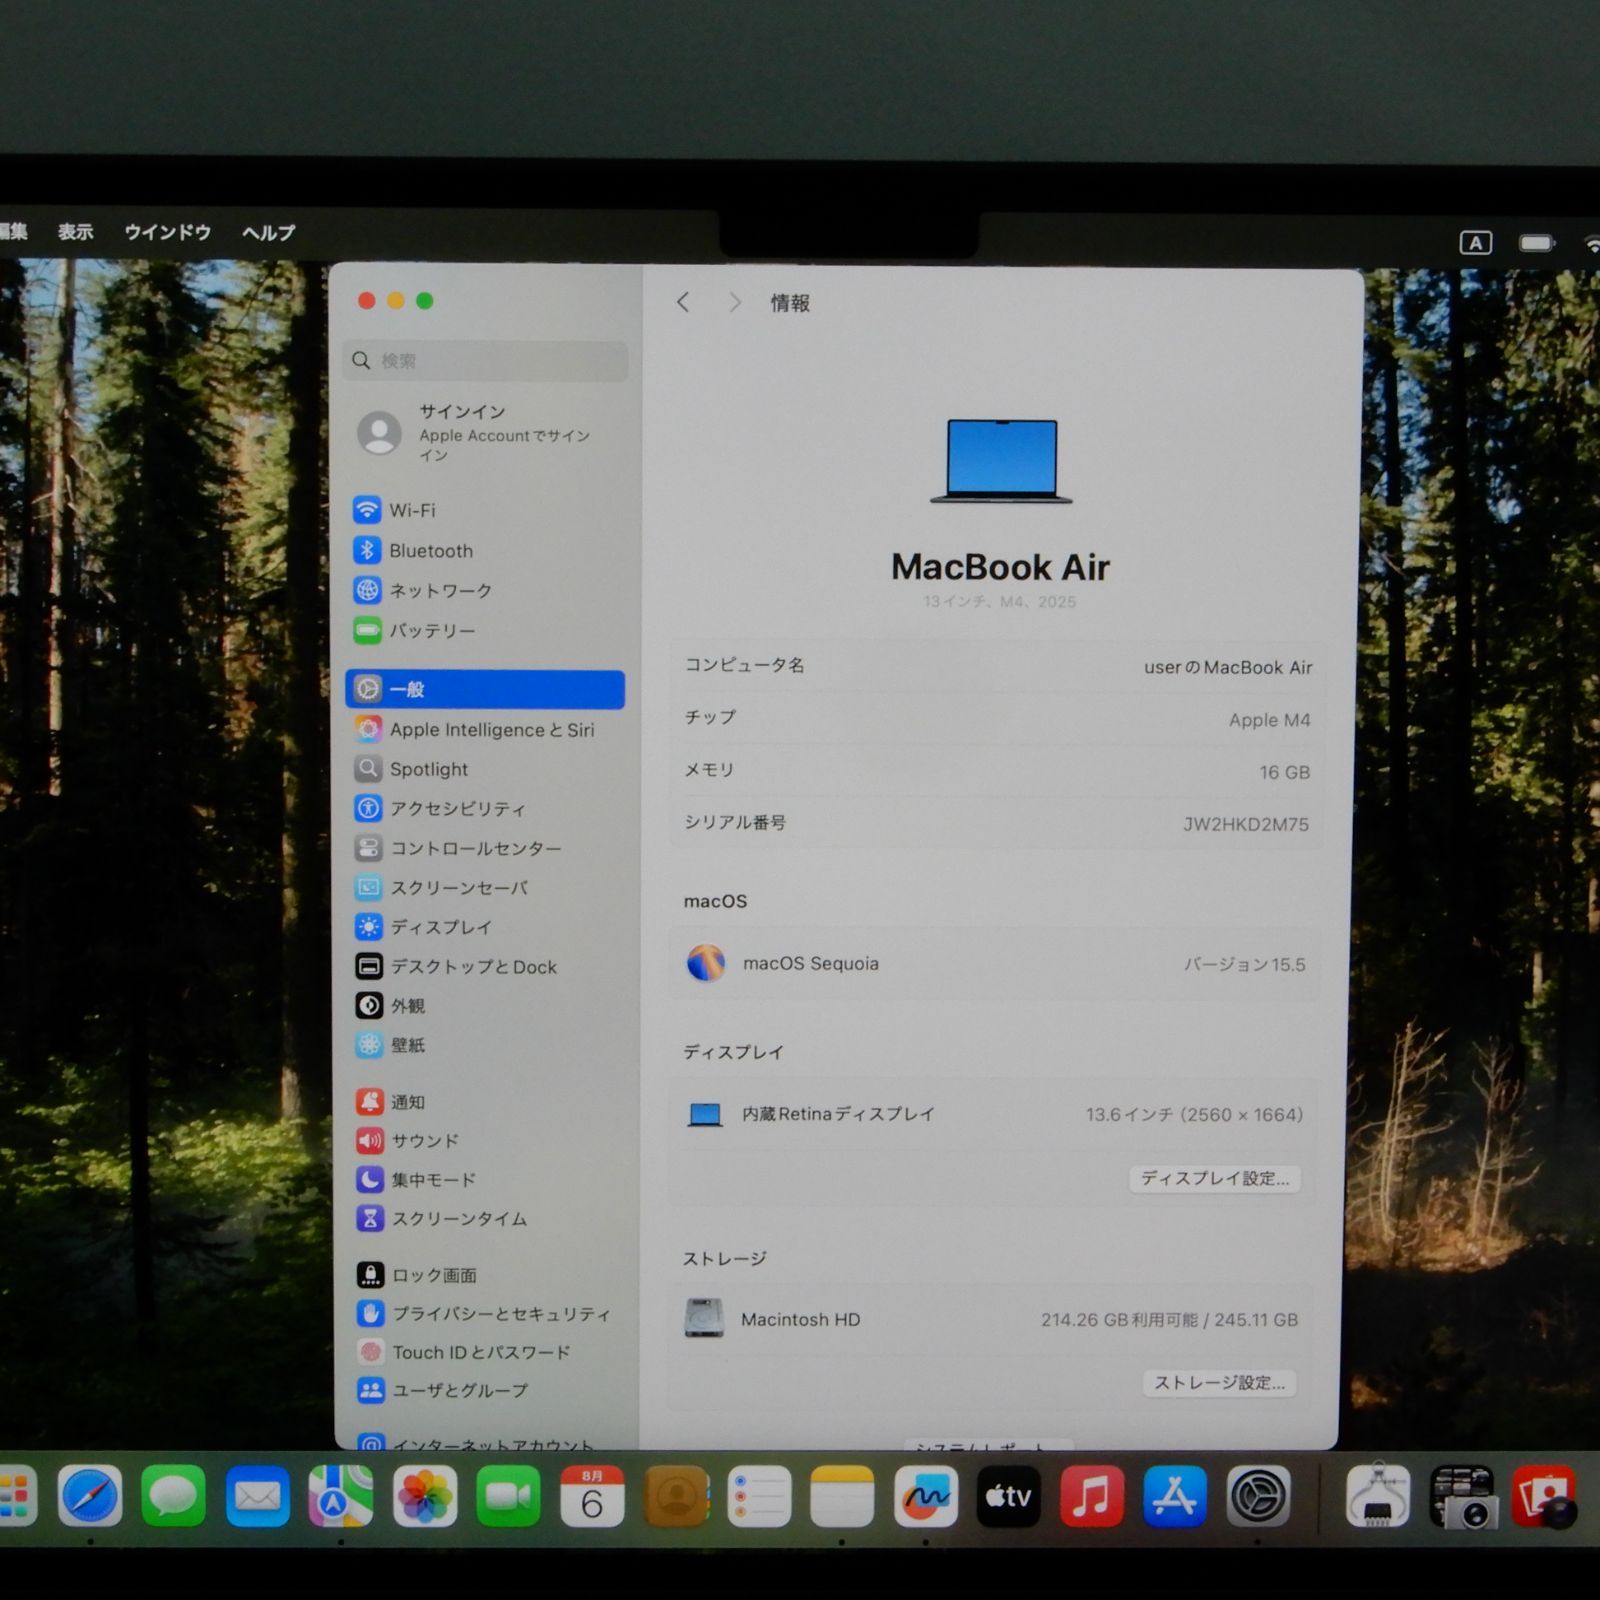Image resolution: width=1600 pixels, height=1600 pixels.
Task: Open 壁紙 settings
Action: (x=485, y=1044)
